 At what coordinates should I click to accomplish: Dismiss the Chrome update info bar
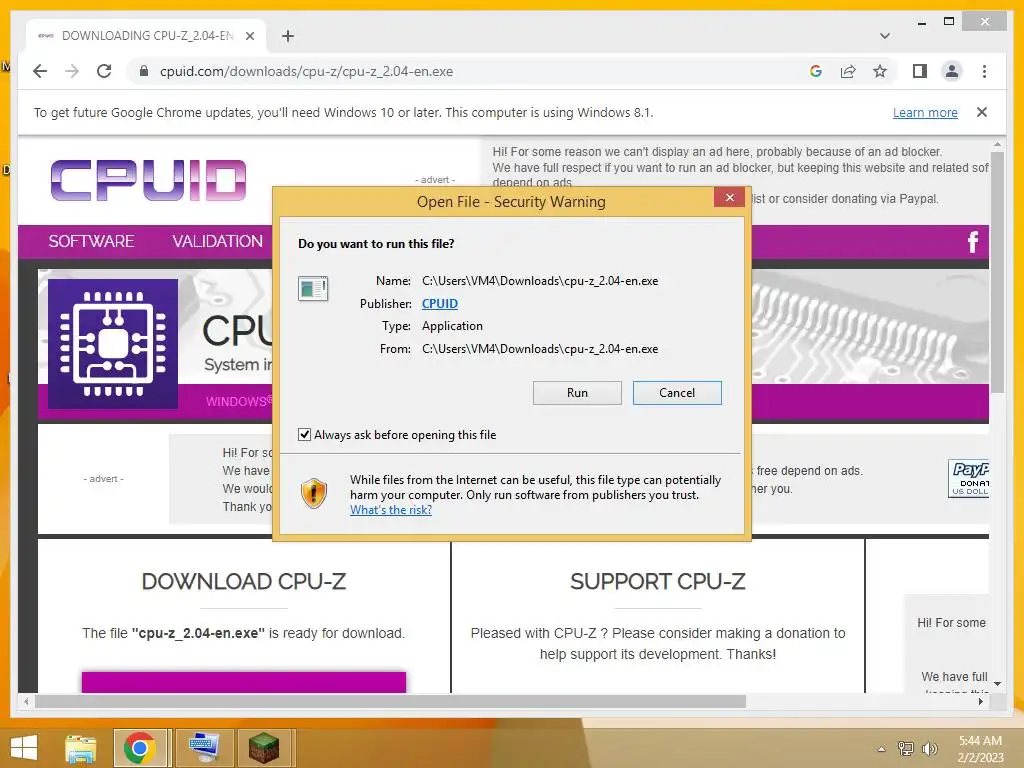pyautogui.click(x=982, y=112)
